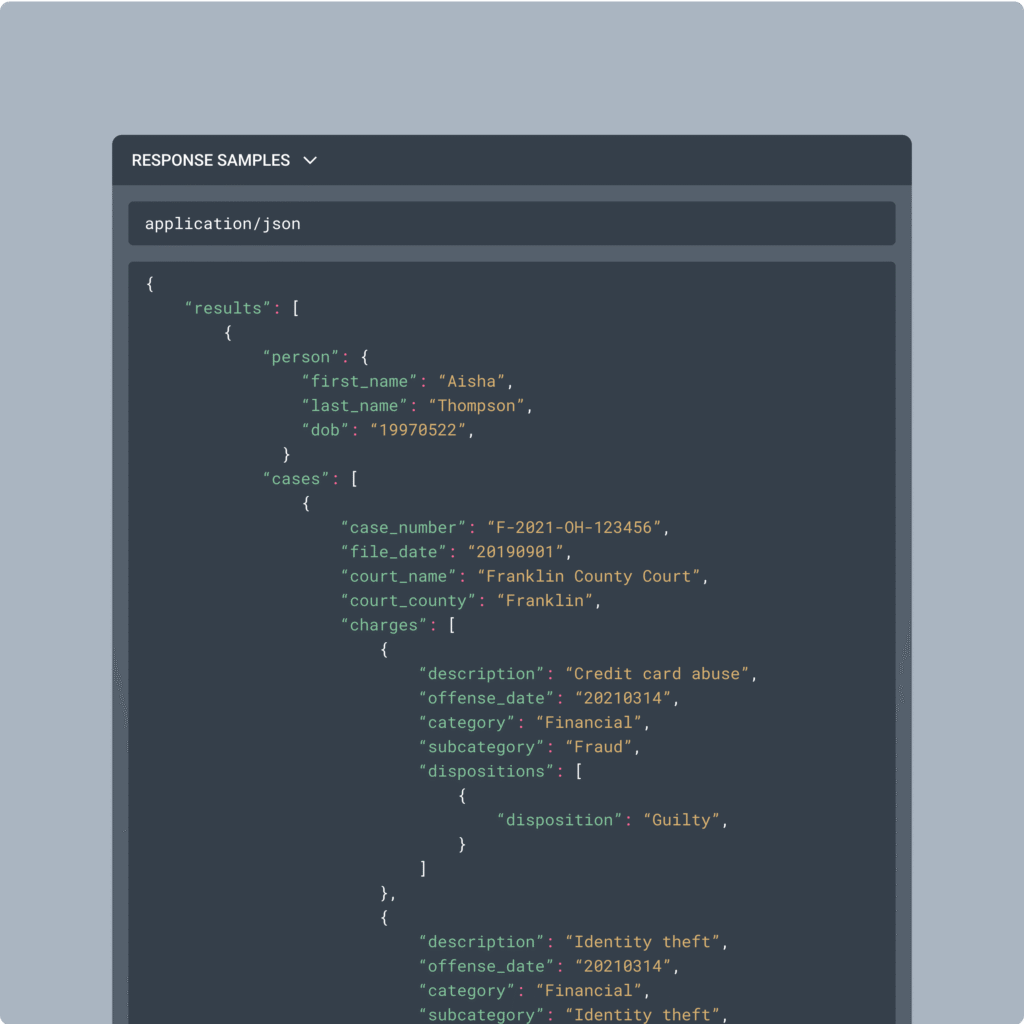Click the "19970522" value
The image size is (1024, 1024).
(418, 430)
